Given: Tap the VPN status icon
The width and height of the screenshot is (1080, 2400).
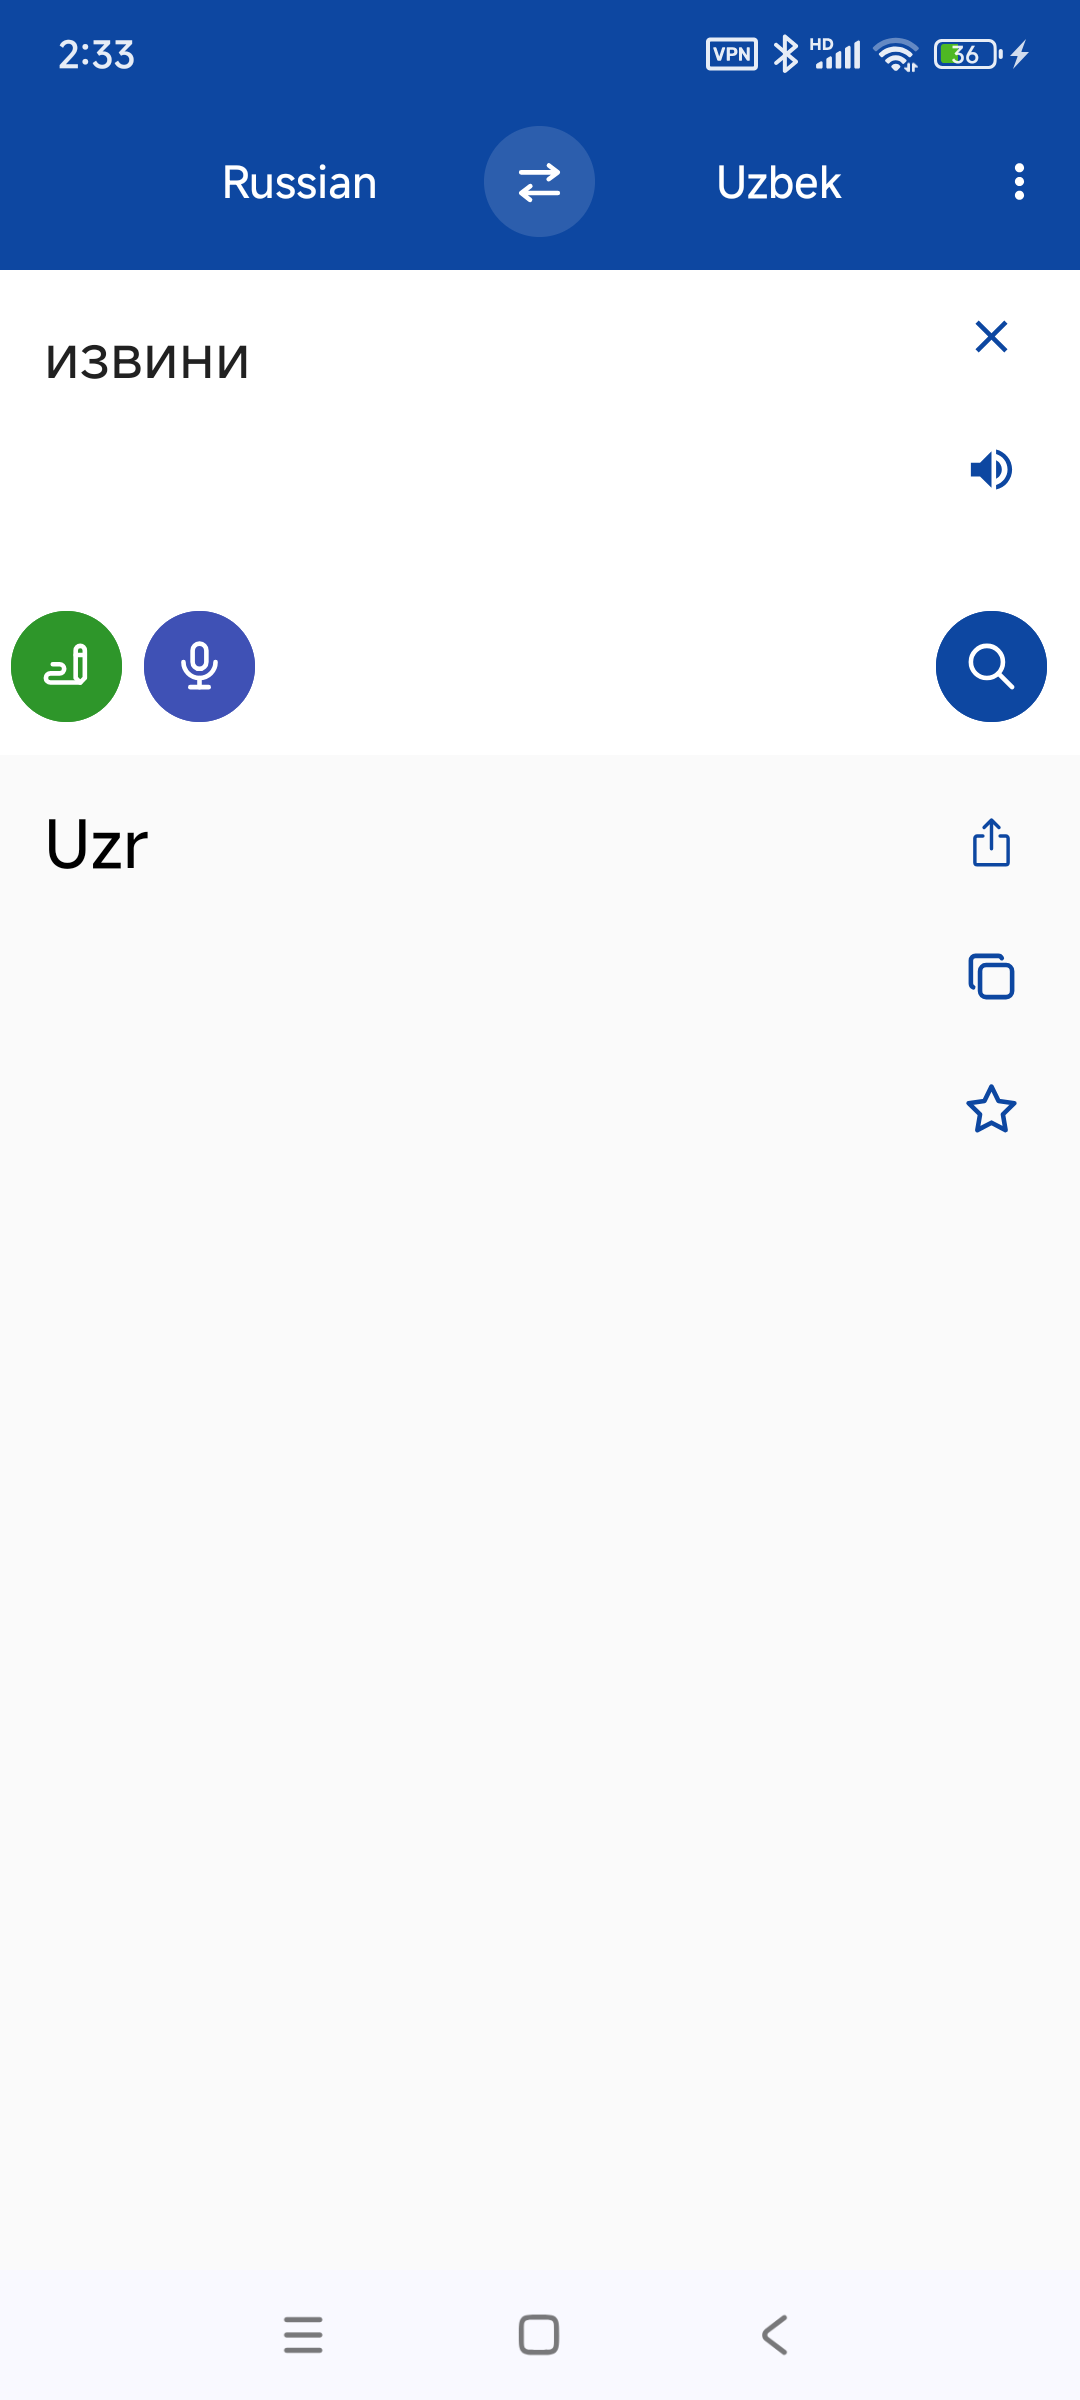Looking at the screenshot, I should click(732, 54).
